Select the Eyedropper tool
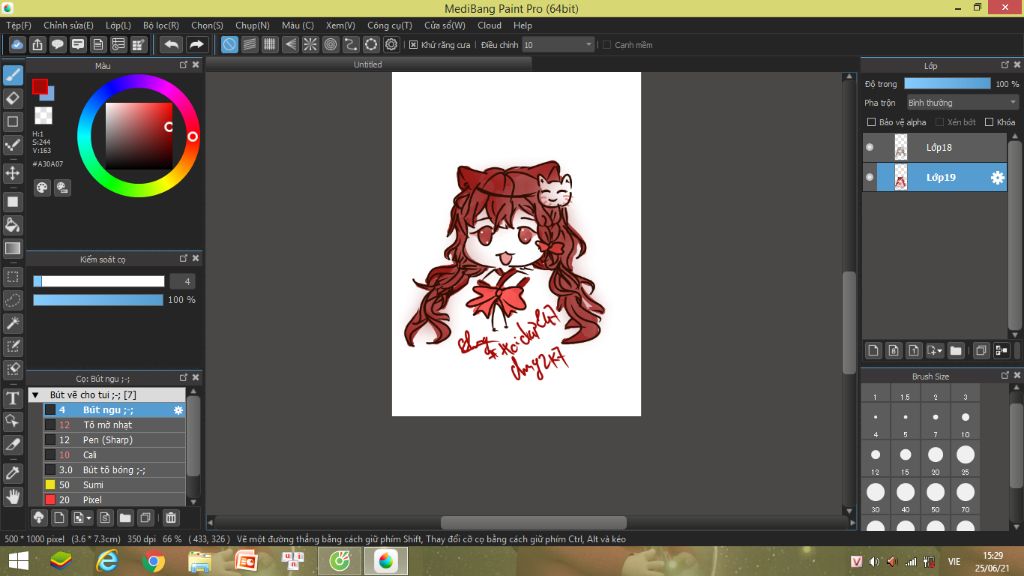Image resolution: width=1024 pixels, height=576 pixels. click(x=12, y=473)
